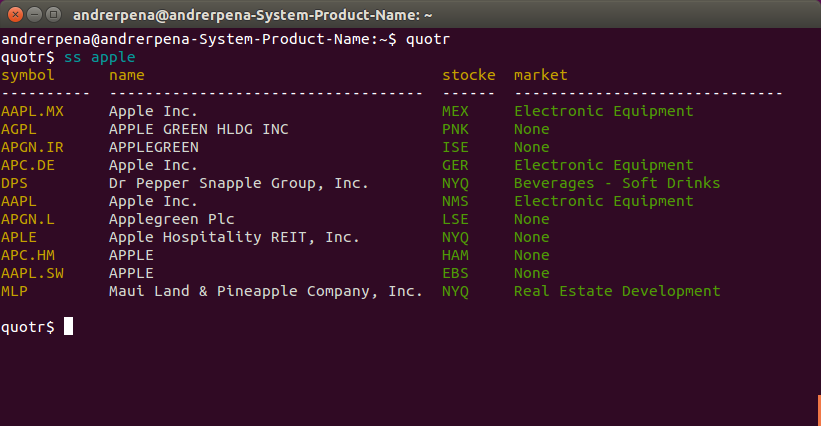Click the 'symbol' column header
Screen dimensions: 821x426
[28, 75]
